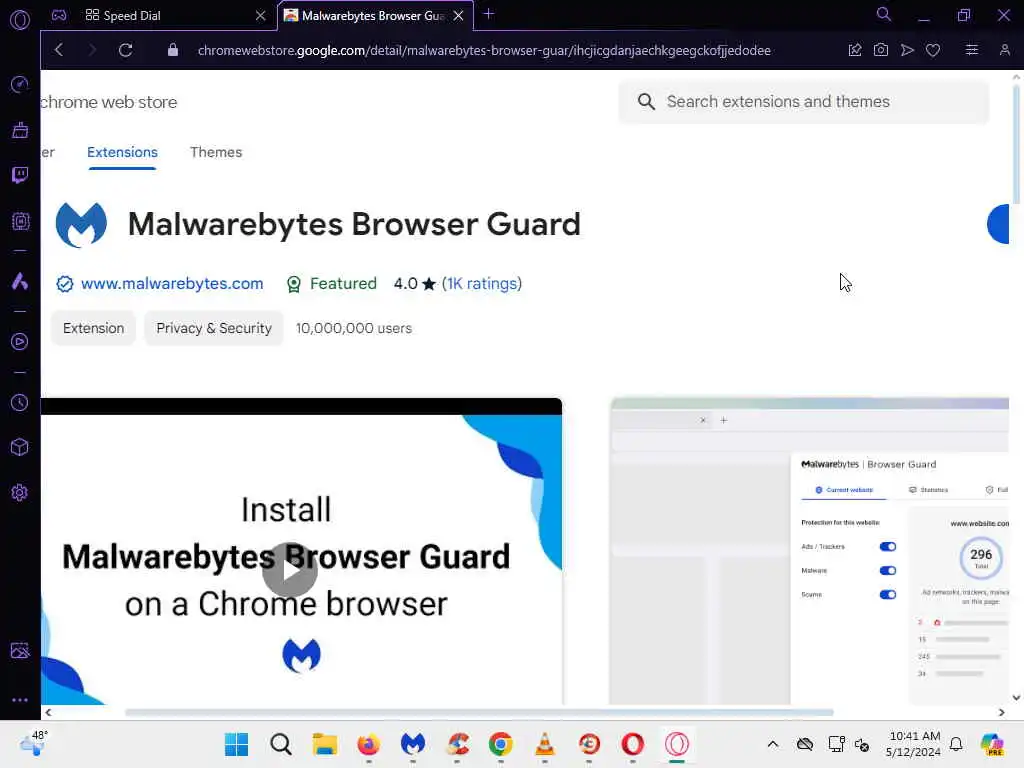Open Google Chrome from the taskbar
The image size is (1024, 768).
click(500, 744)
